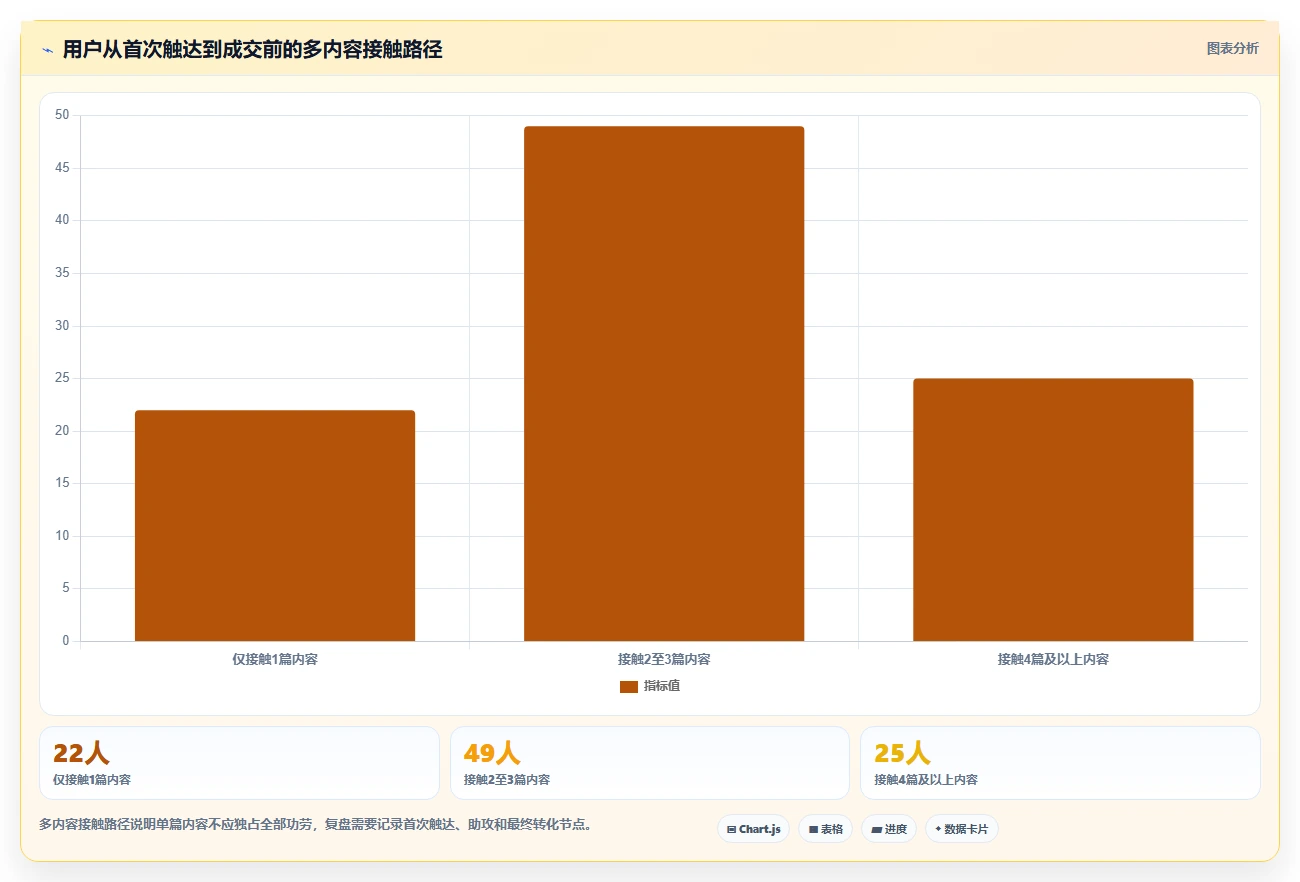The width and height of the screenshot is (1300, 882).
Task: Click the x-axis label 接触4篇及以上内容
Action: (x=1053, y=660)
